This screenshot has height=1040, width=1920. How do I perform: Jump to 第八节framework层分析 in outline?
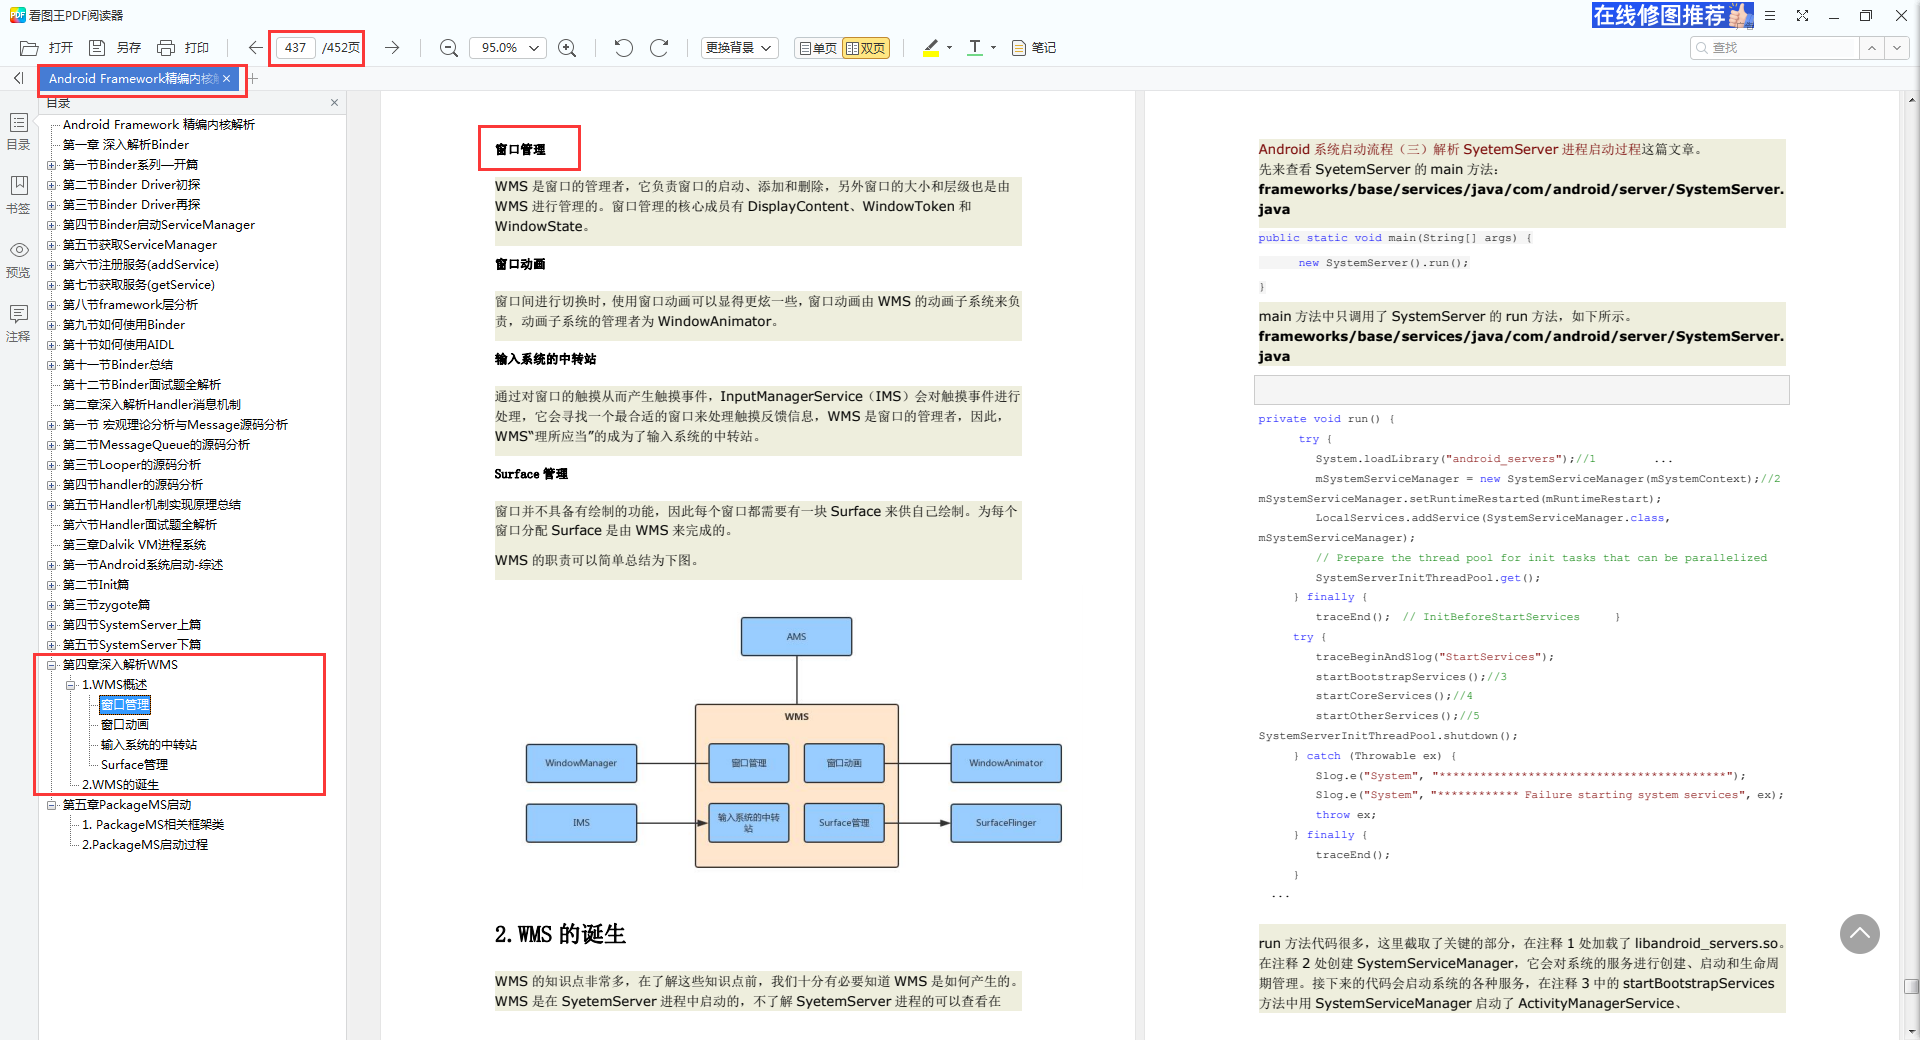(130, 305)
